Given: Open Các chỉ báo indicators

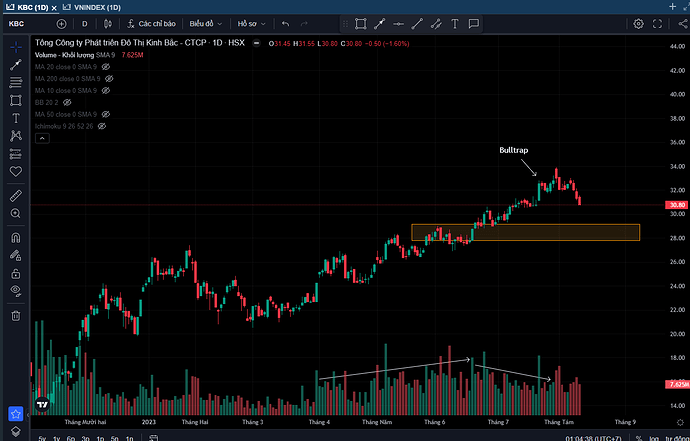Looking at the screenshot, I should (151, 24).
